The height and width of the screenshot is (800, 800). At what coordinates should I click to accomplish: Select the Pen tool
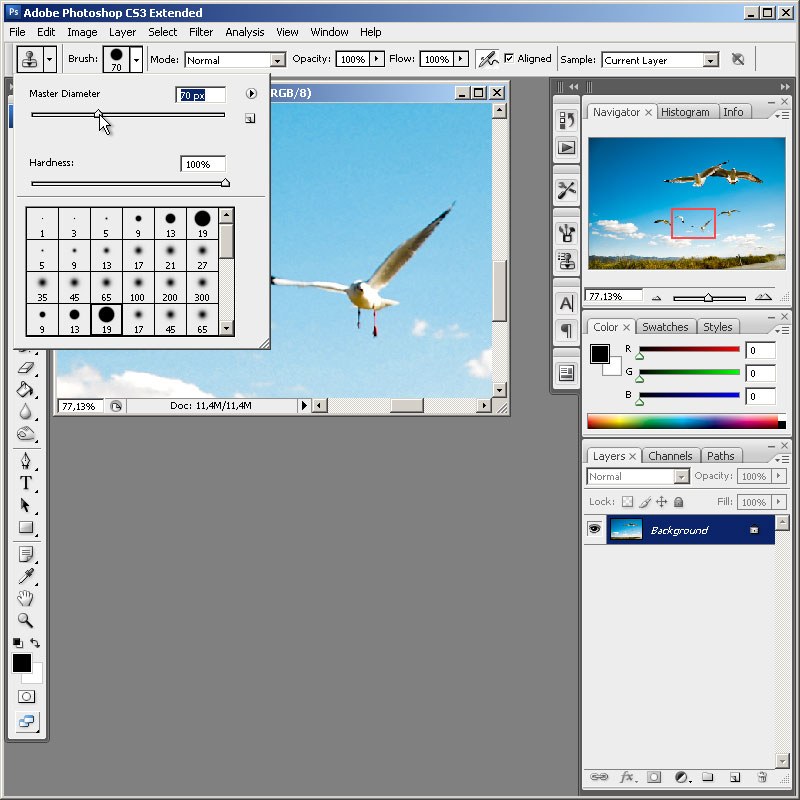[26, 461]
